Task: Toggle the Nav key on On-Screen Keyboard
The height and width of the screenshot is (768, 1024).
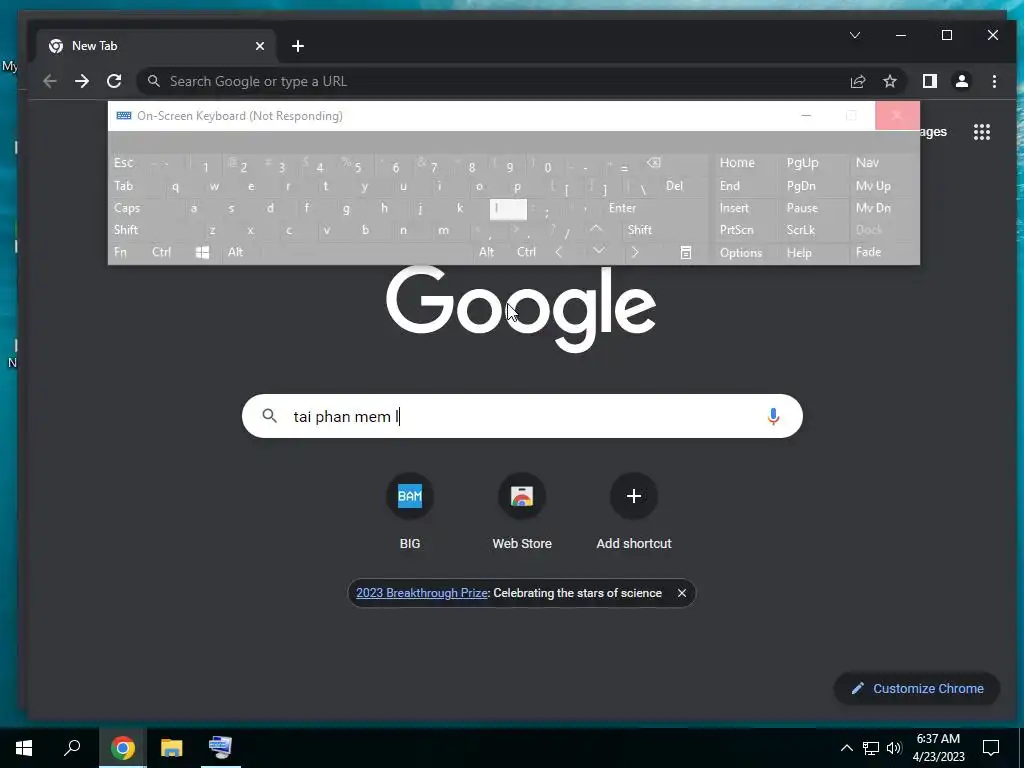Action: point(867,163)
